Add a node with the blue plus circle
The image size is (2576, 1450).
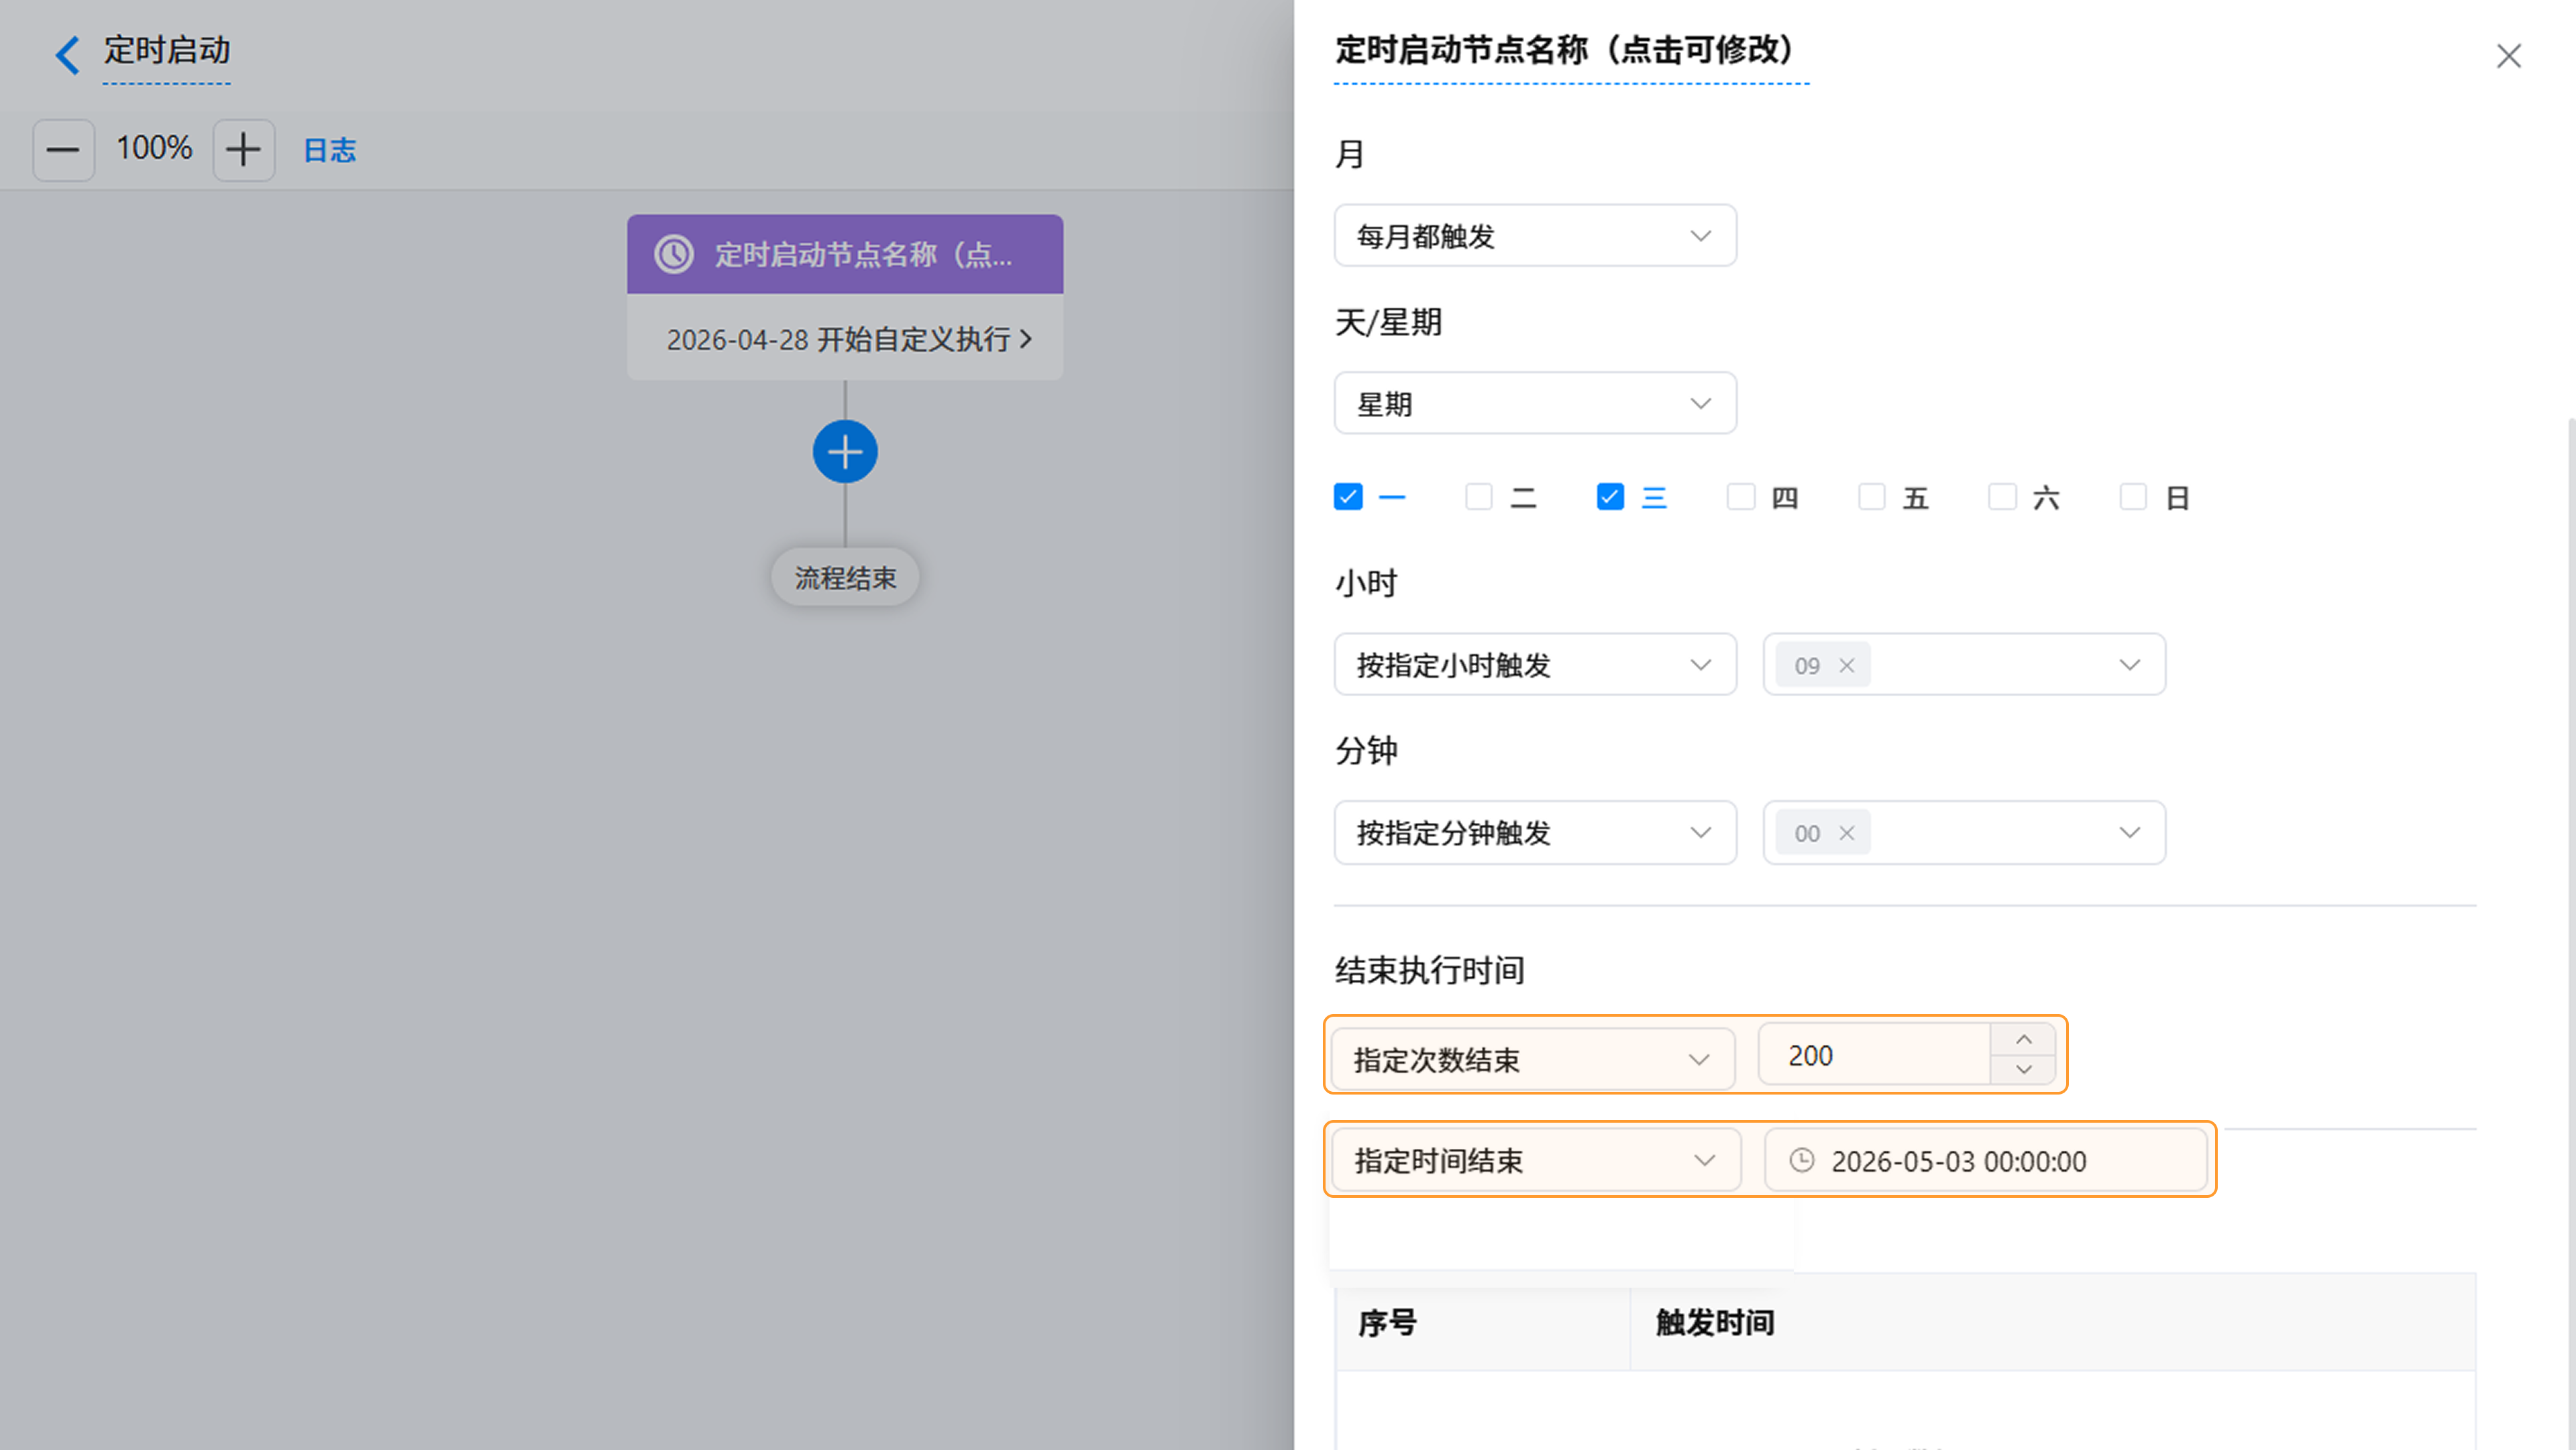coord(845,452)
